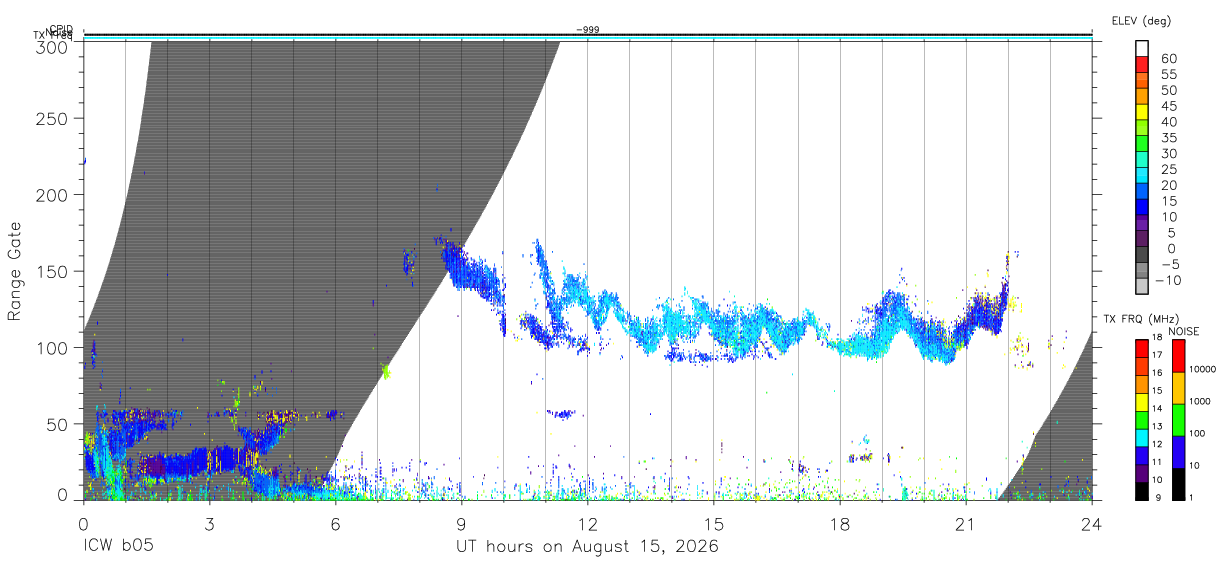Click the "3" hour tick on the time axis

tap(209, 524)
